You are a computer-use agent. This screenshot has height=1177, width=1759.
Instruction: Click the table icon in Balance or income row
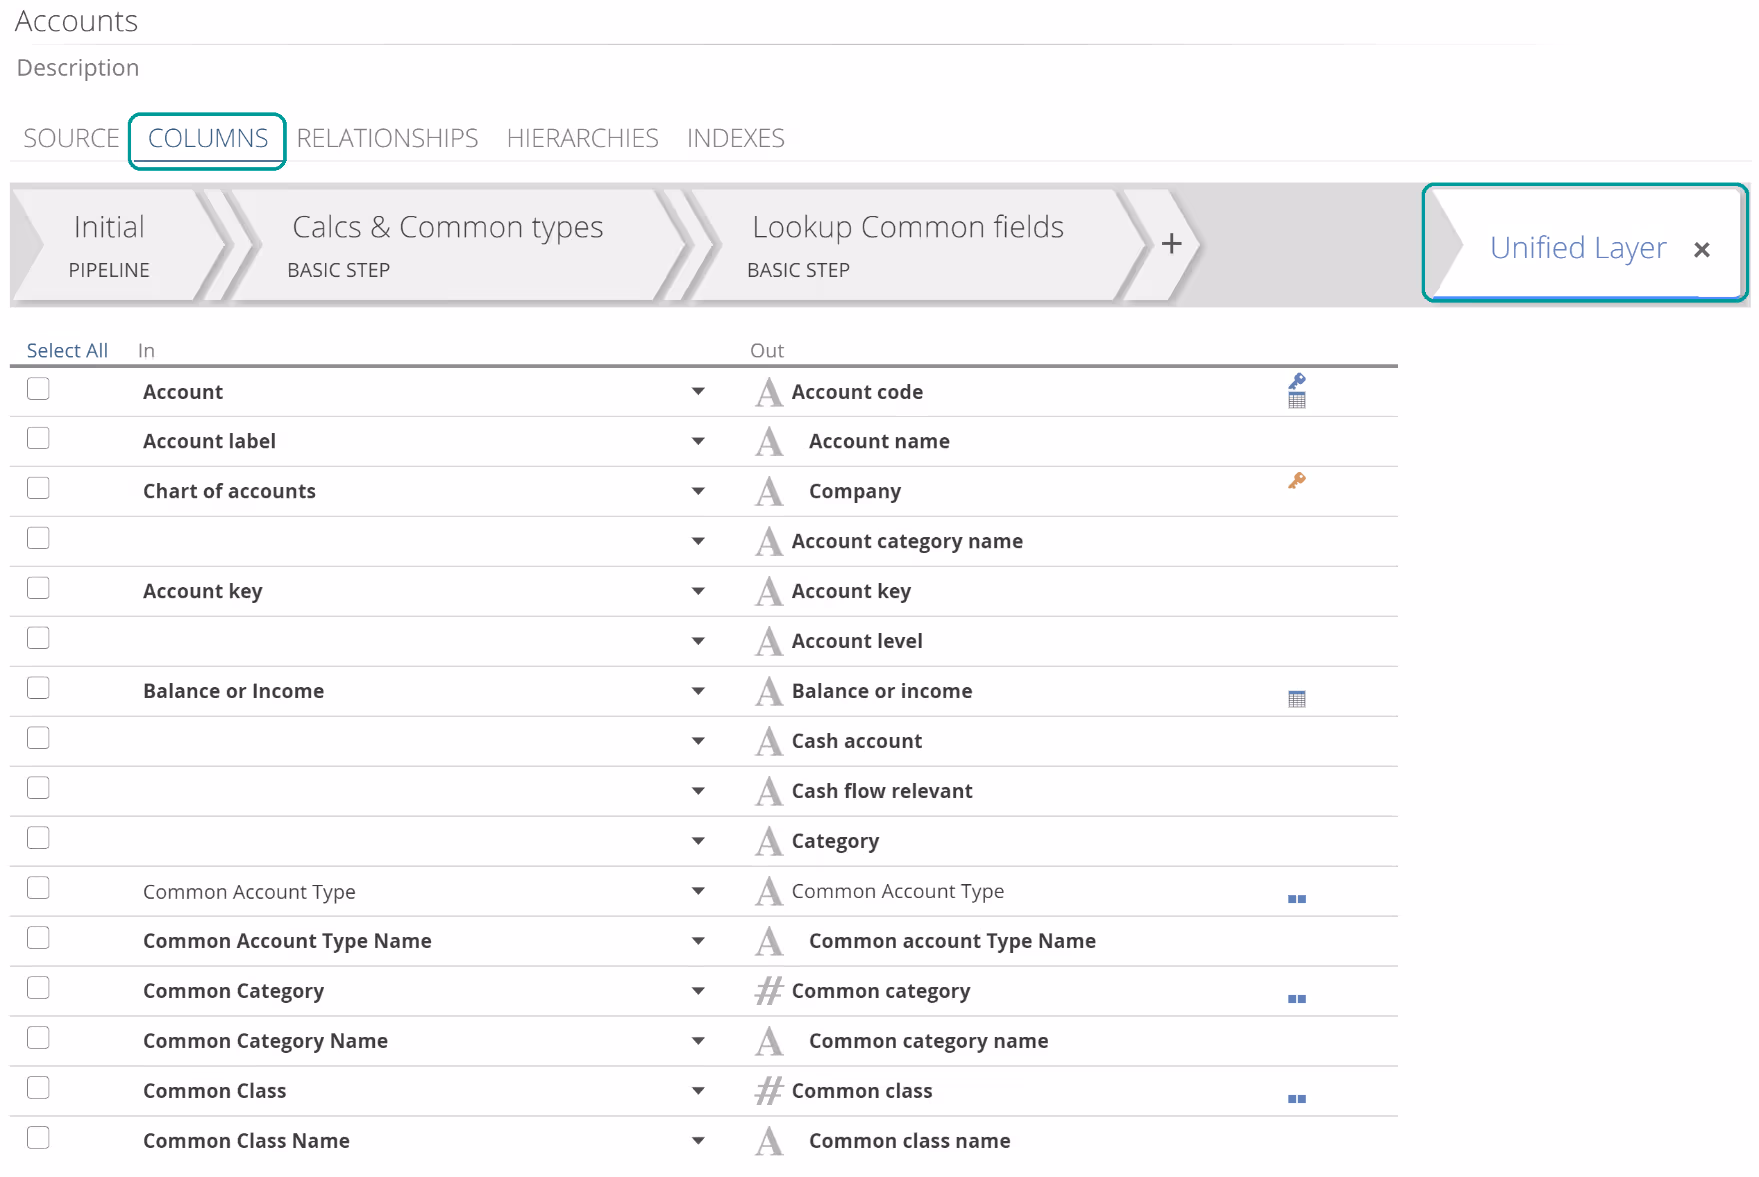coord(1297,699)
